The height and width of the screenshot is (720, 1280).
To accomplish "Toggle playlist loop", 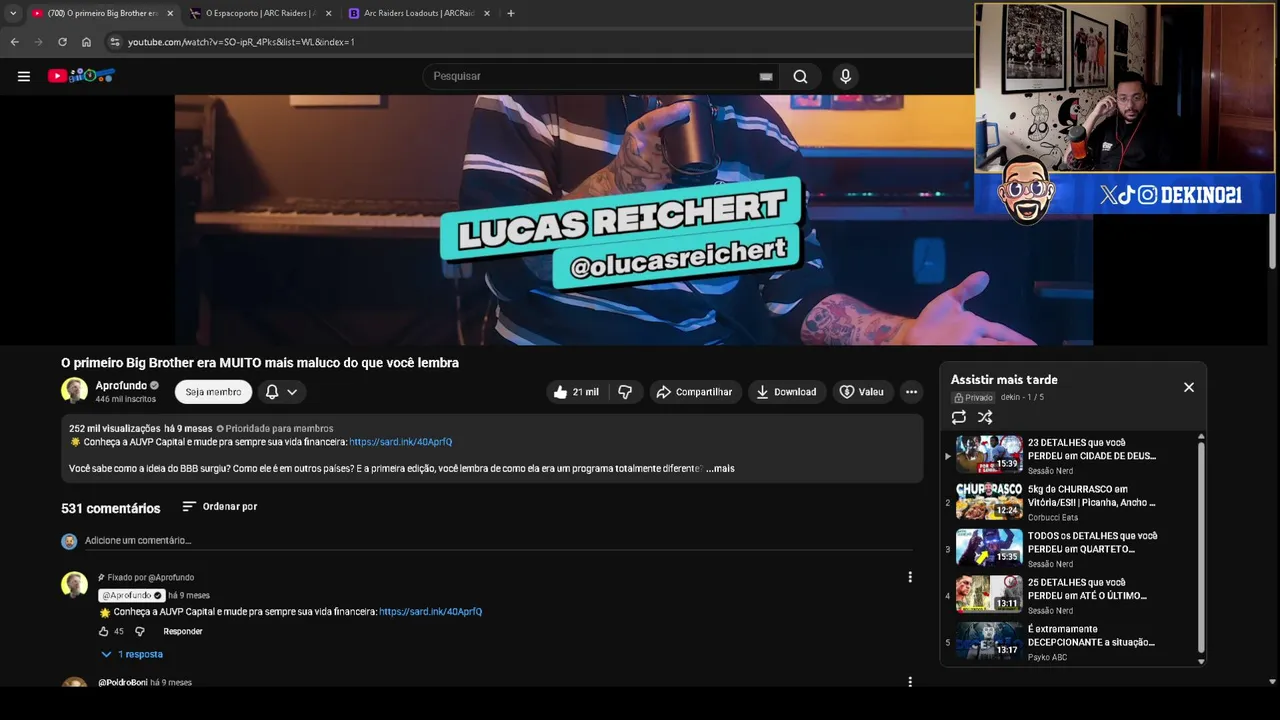I will pyautogui.click(x=959, y=417).
